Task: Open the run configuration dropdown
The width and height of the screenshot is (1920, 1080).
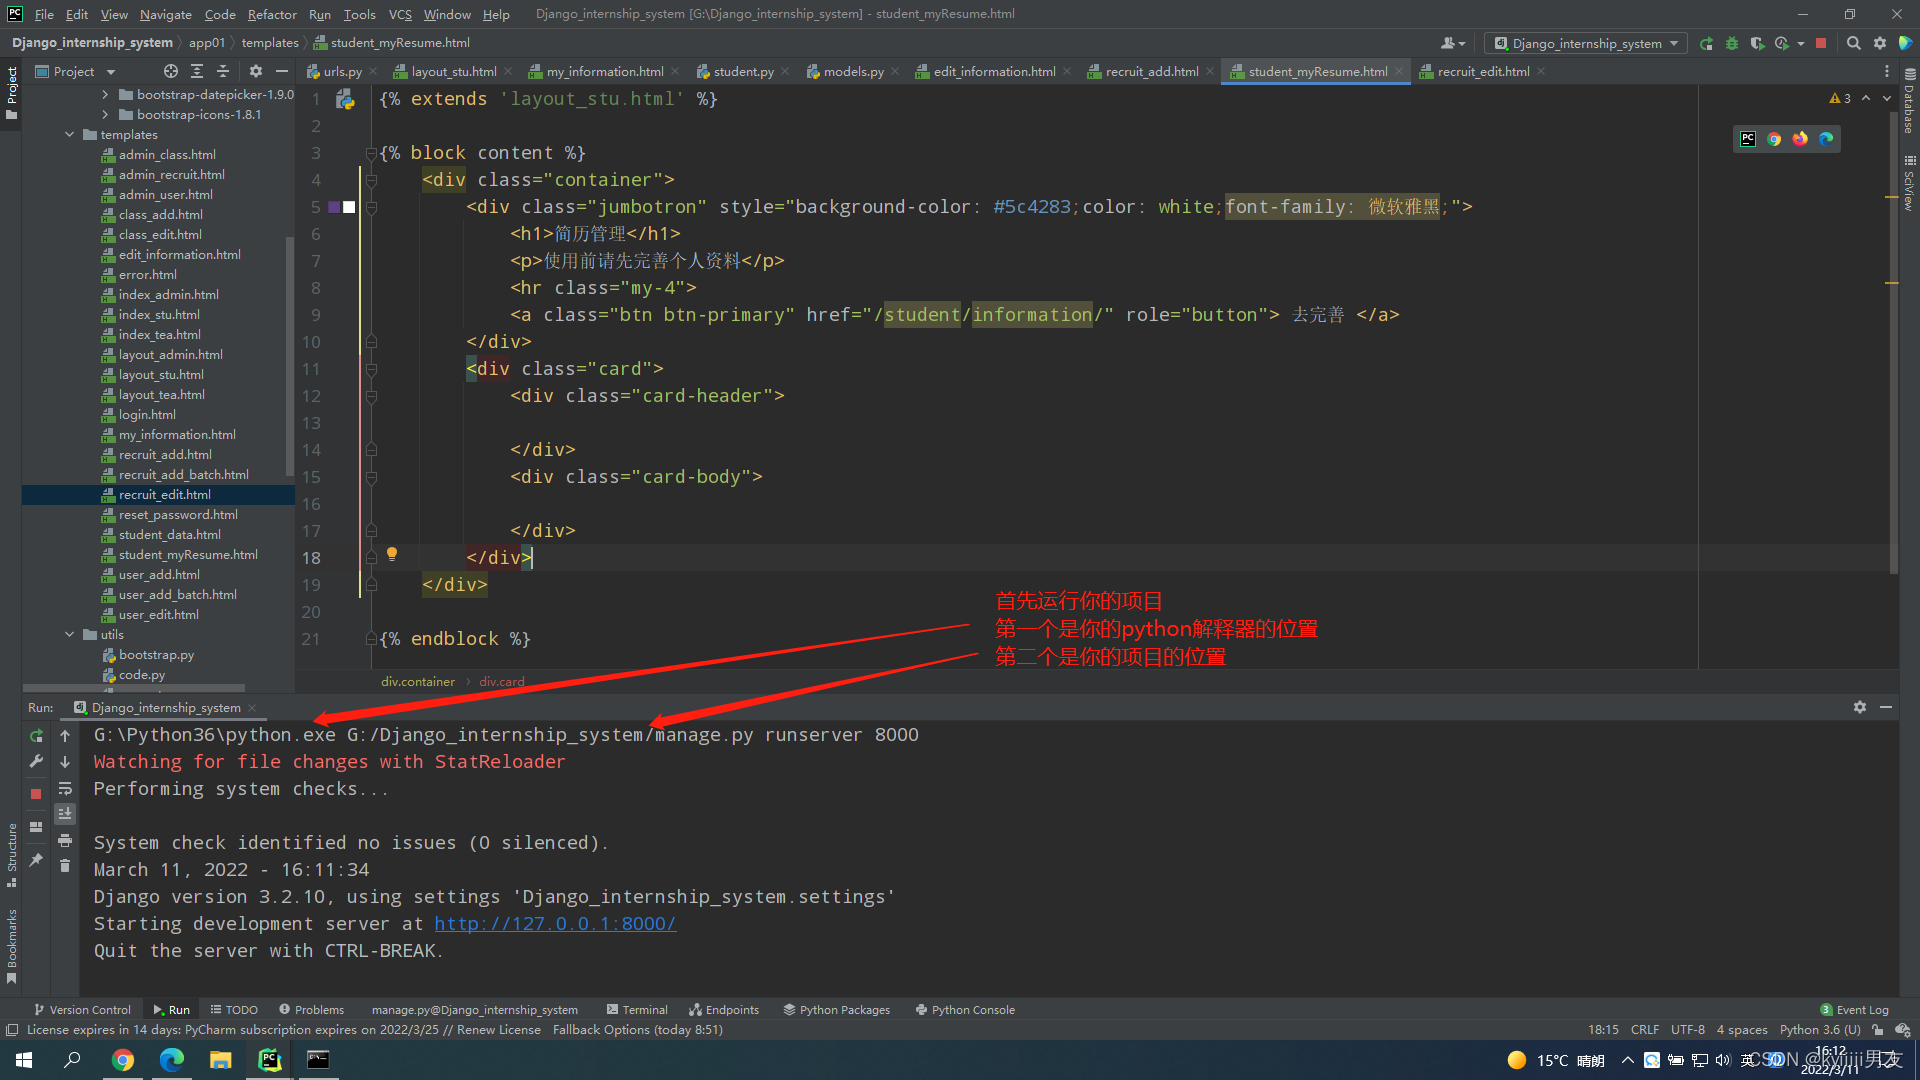Action: [1586, 43]
